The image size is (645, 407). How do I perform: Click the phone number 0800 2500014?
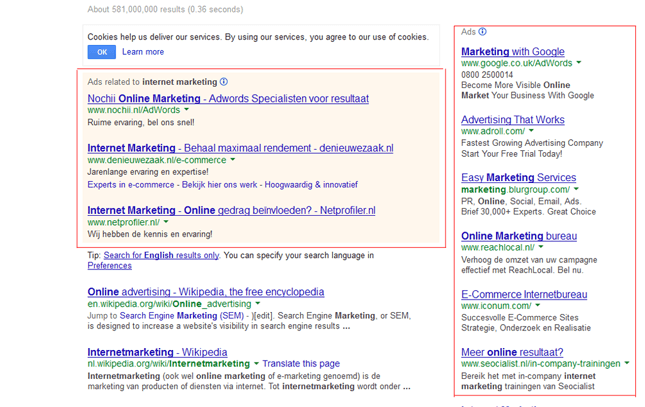487,75
